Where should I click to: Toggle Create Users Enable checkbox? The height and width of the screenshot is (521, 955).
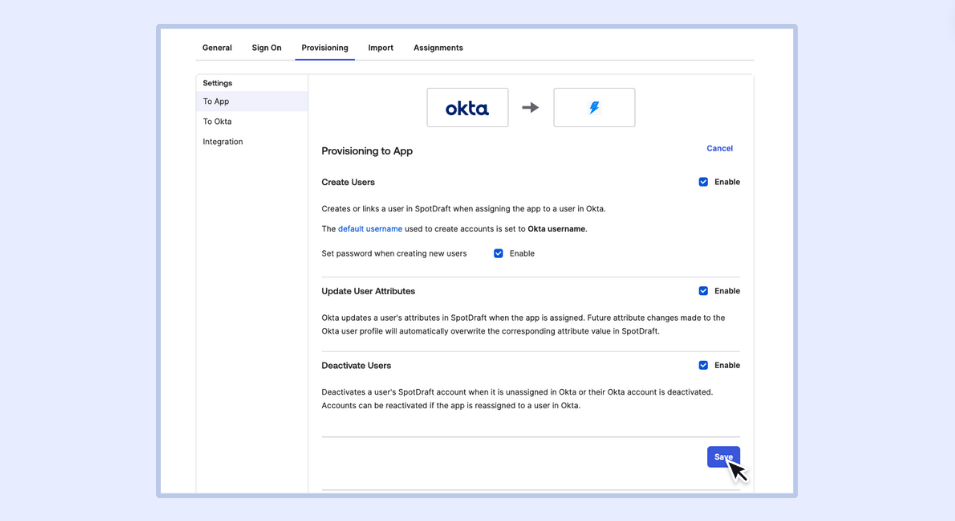tap(703, 182)
